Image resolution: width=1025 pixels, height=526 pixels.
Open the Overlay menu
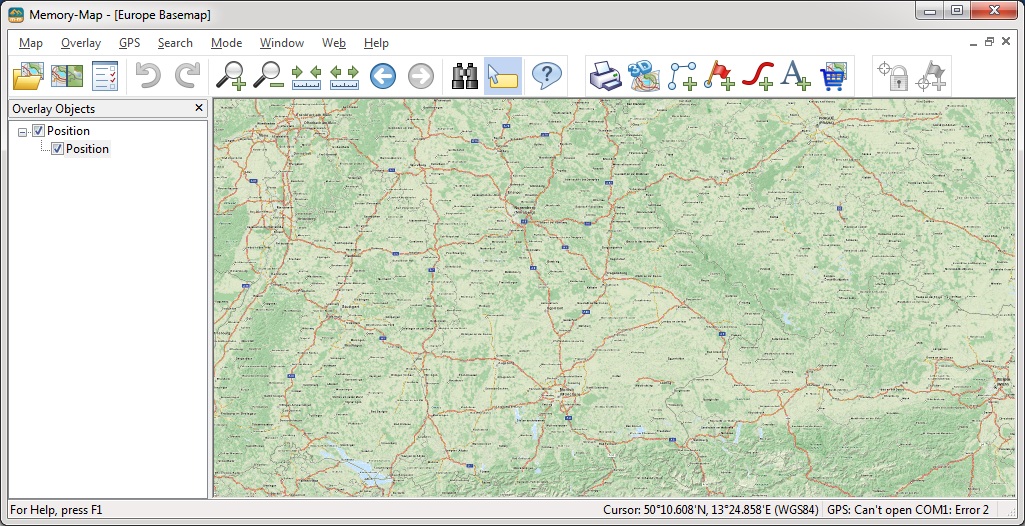(81, 43)
